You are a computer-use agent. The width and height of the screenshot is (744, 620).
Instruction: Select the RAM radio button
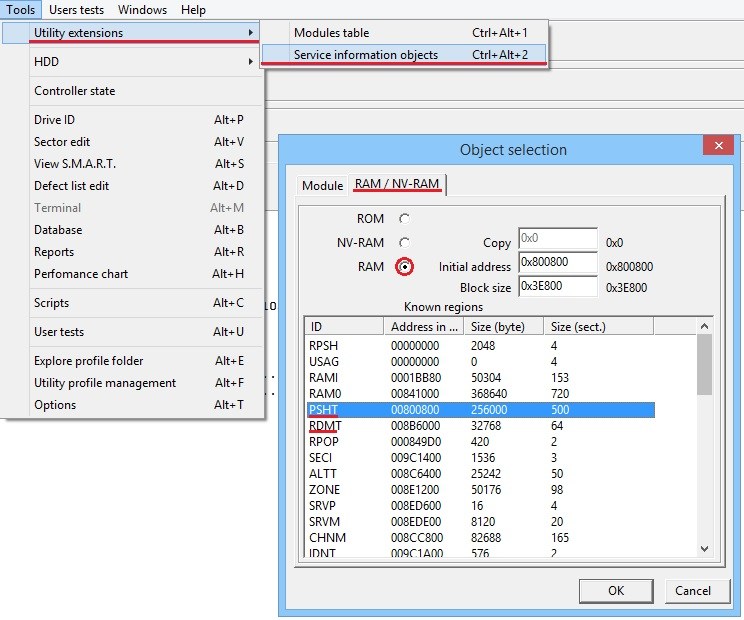pos(404,267)
